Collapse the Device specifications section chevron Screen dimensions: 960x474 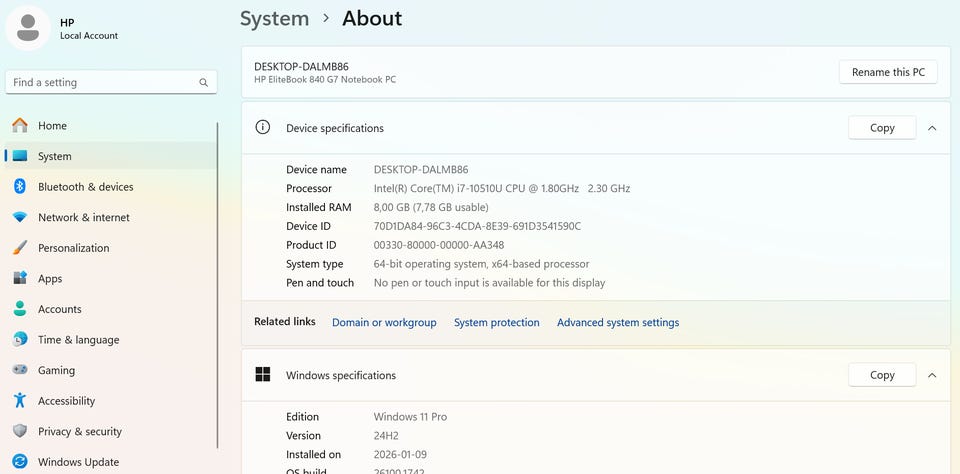pos(932,128)
